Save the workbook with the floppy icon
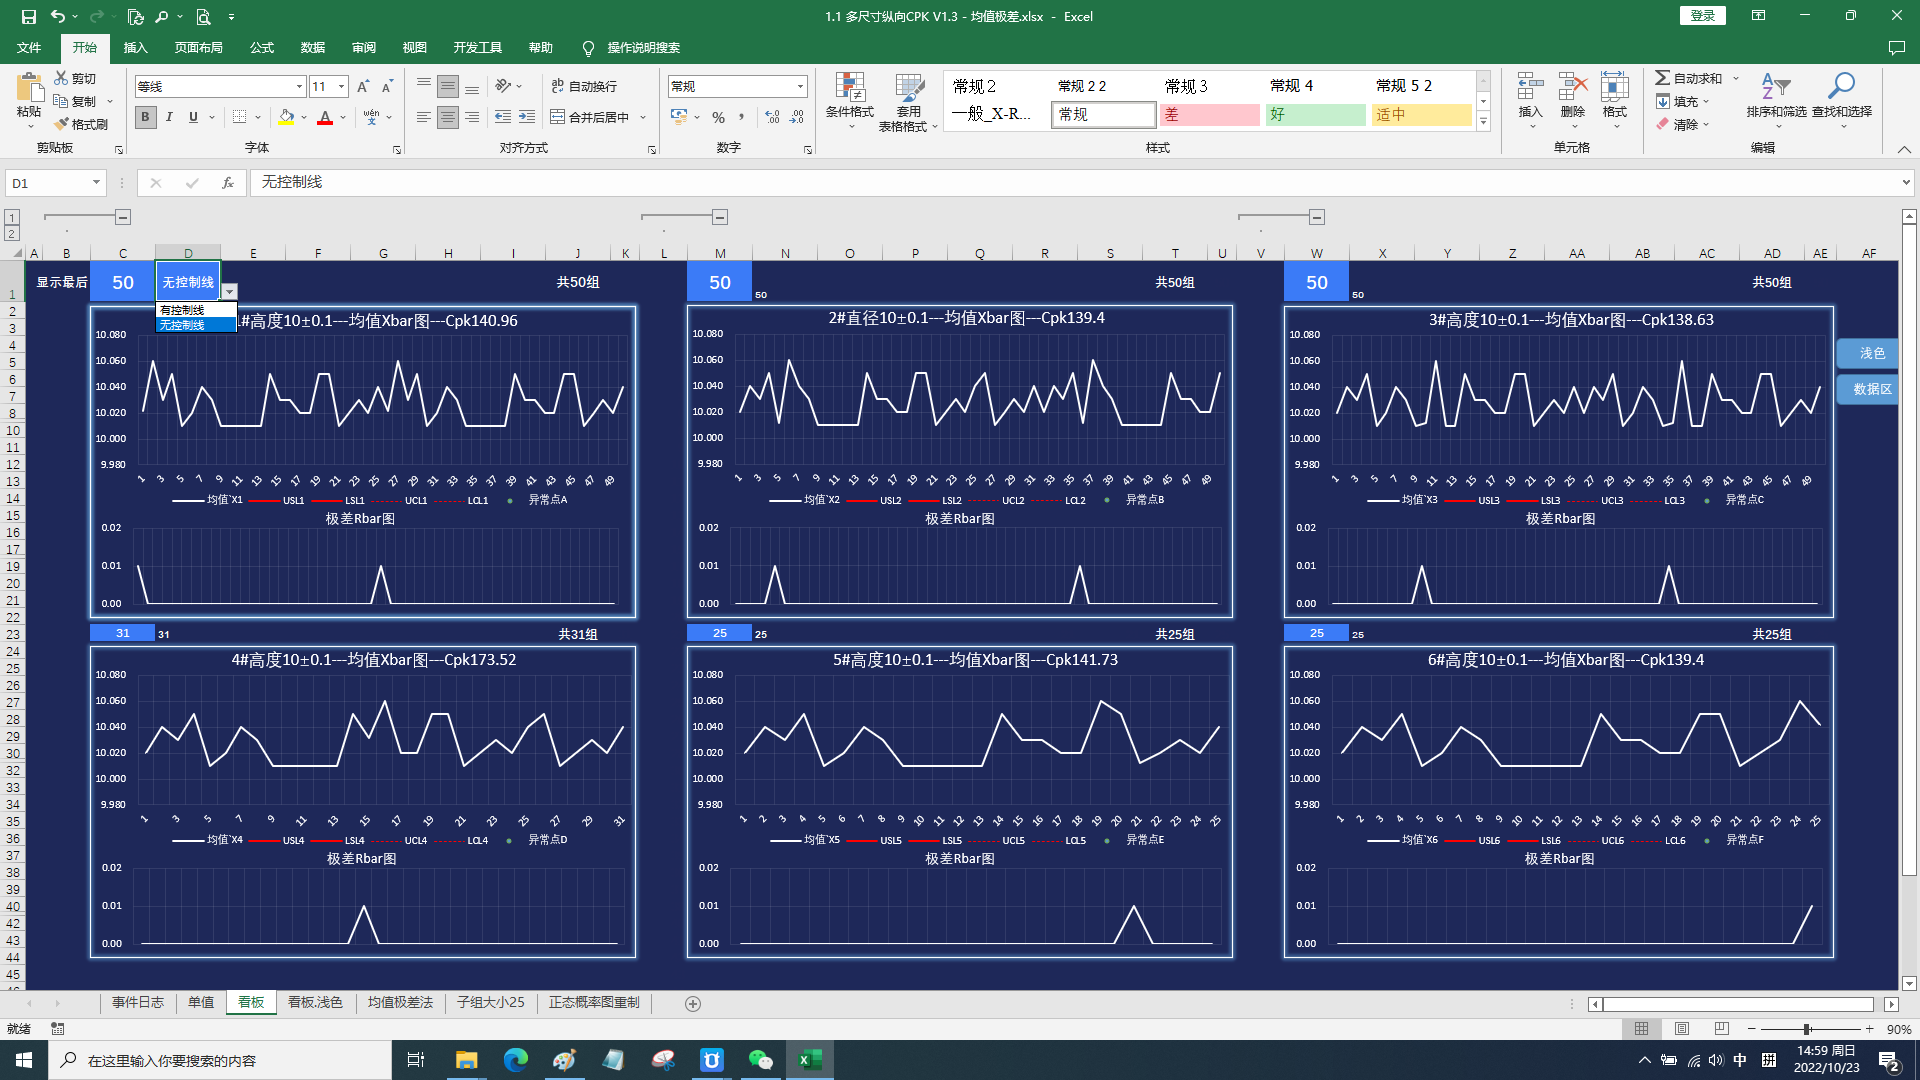 click(x=28, y=16)
